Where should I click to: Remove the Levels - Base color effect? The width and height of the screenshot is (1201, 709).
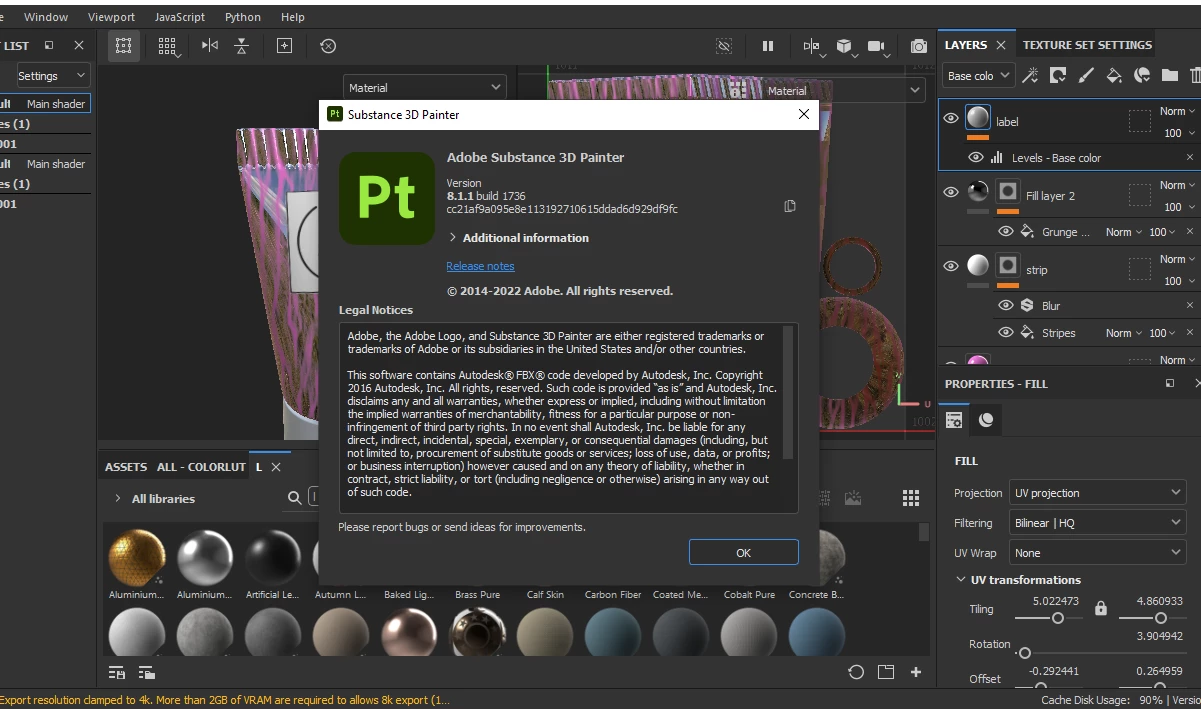[x=1190, y=158]
